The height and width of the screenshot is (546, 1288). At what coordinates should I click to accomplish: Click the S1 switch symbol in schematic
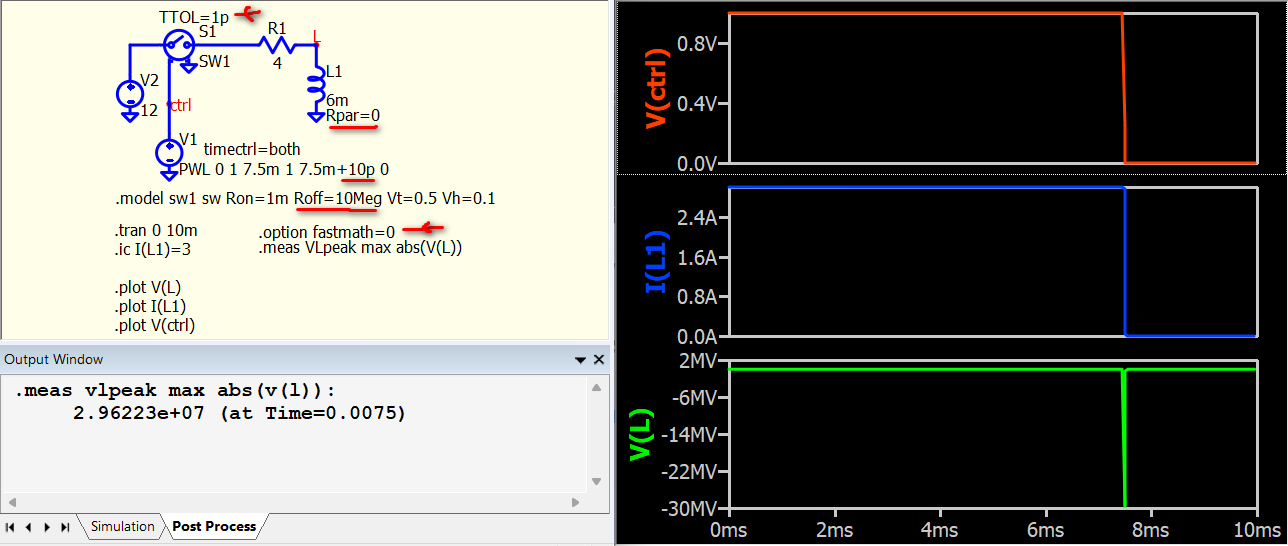pyautogui.click(x=180, y=43)
